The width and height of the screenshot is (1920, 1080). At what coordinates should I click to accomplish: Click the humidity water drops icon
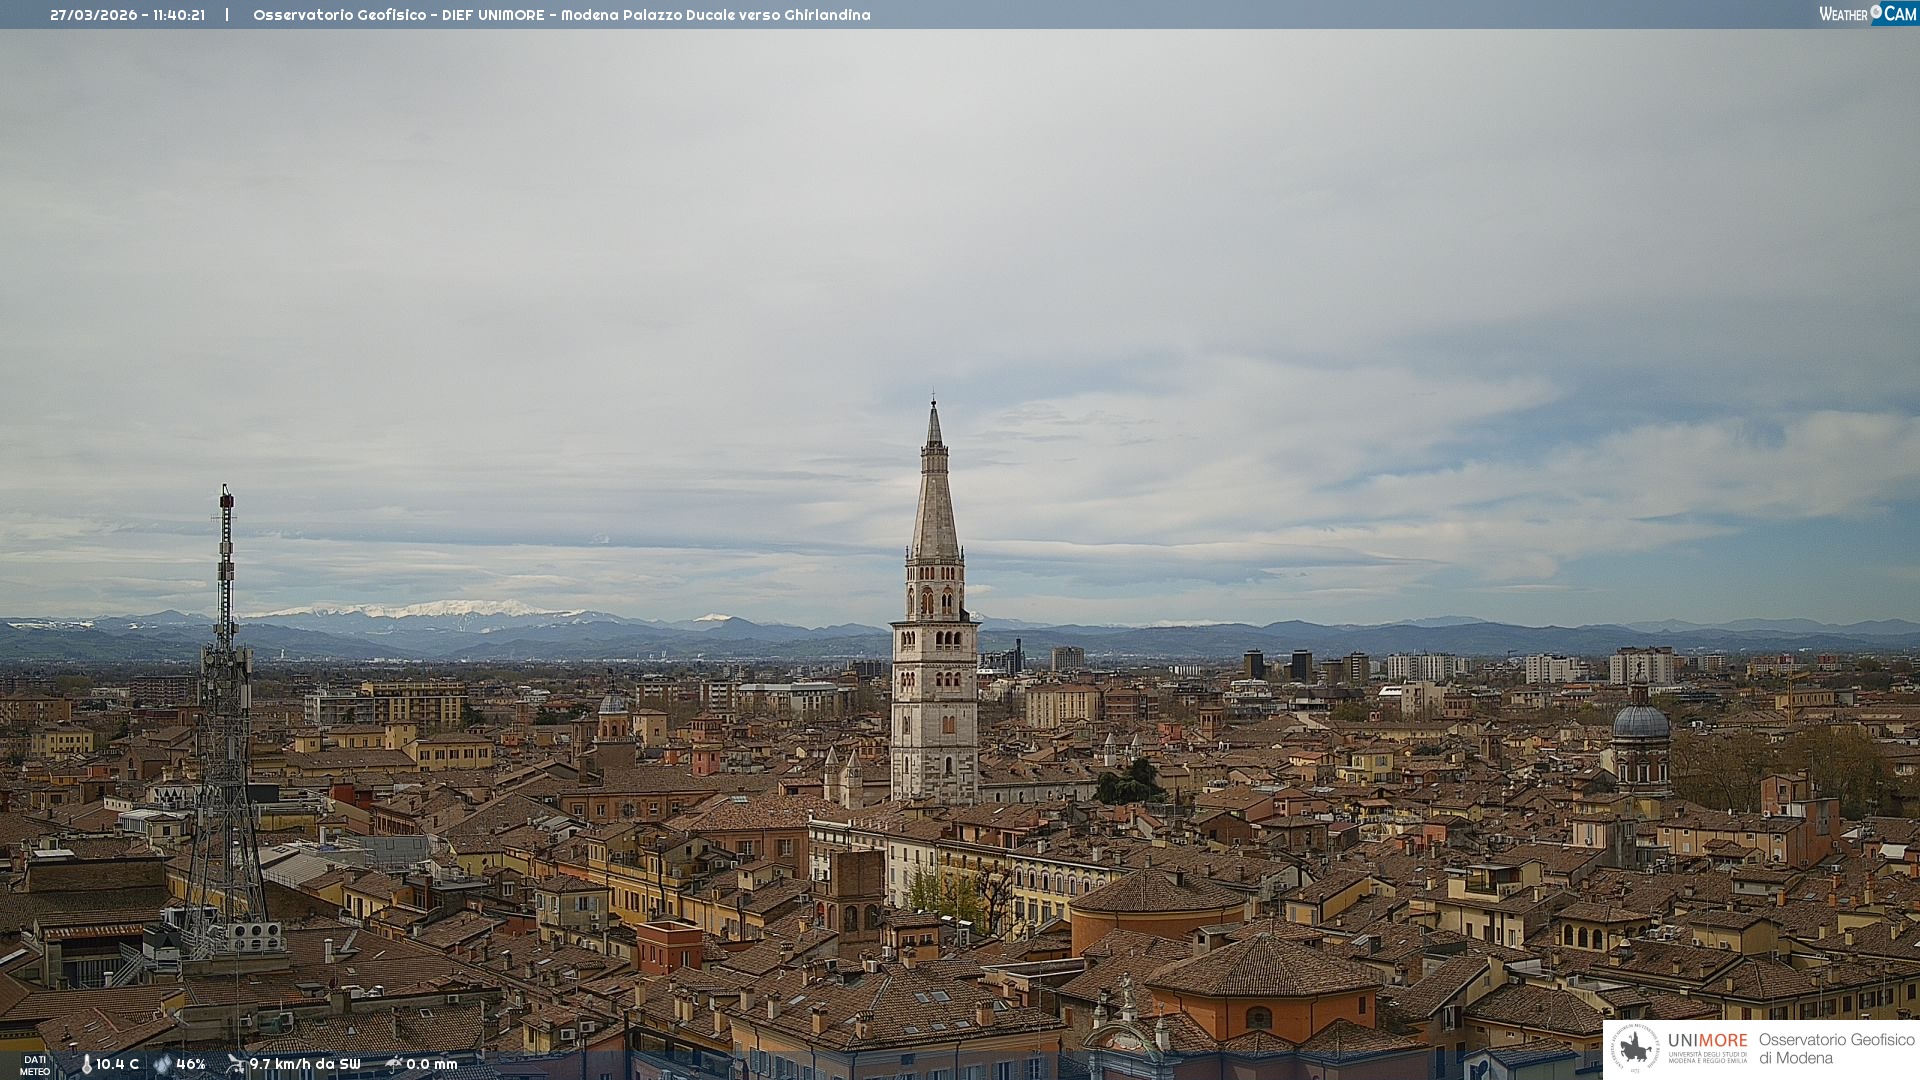tap(162, 1064)
